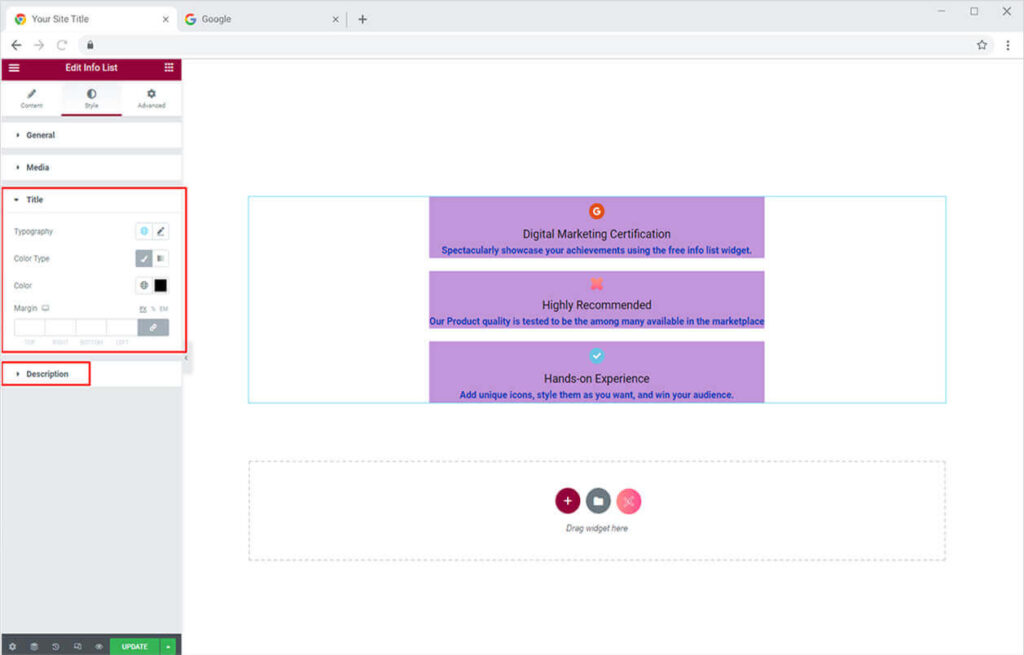
Task: Expand the General section
Action: coord(40,135)
